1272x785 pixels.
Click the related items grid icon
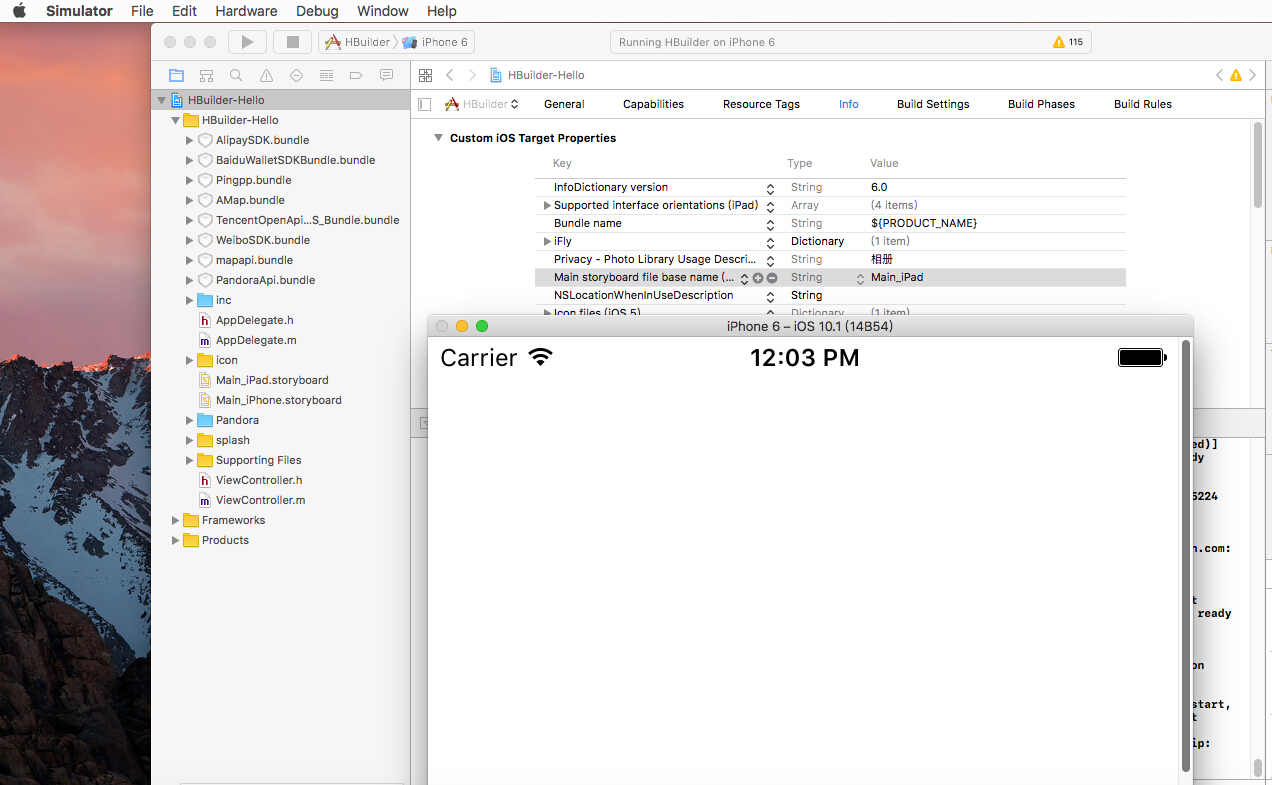point(425,75)
